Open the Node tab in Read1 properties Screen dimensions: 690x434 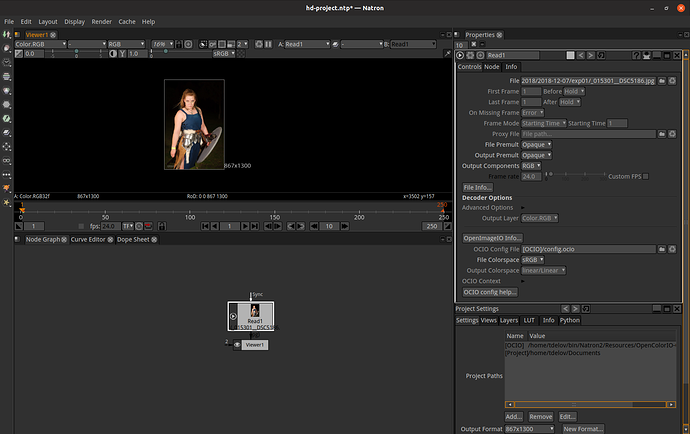(x=492, y=67)
